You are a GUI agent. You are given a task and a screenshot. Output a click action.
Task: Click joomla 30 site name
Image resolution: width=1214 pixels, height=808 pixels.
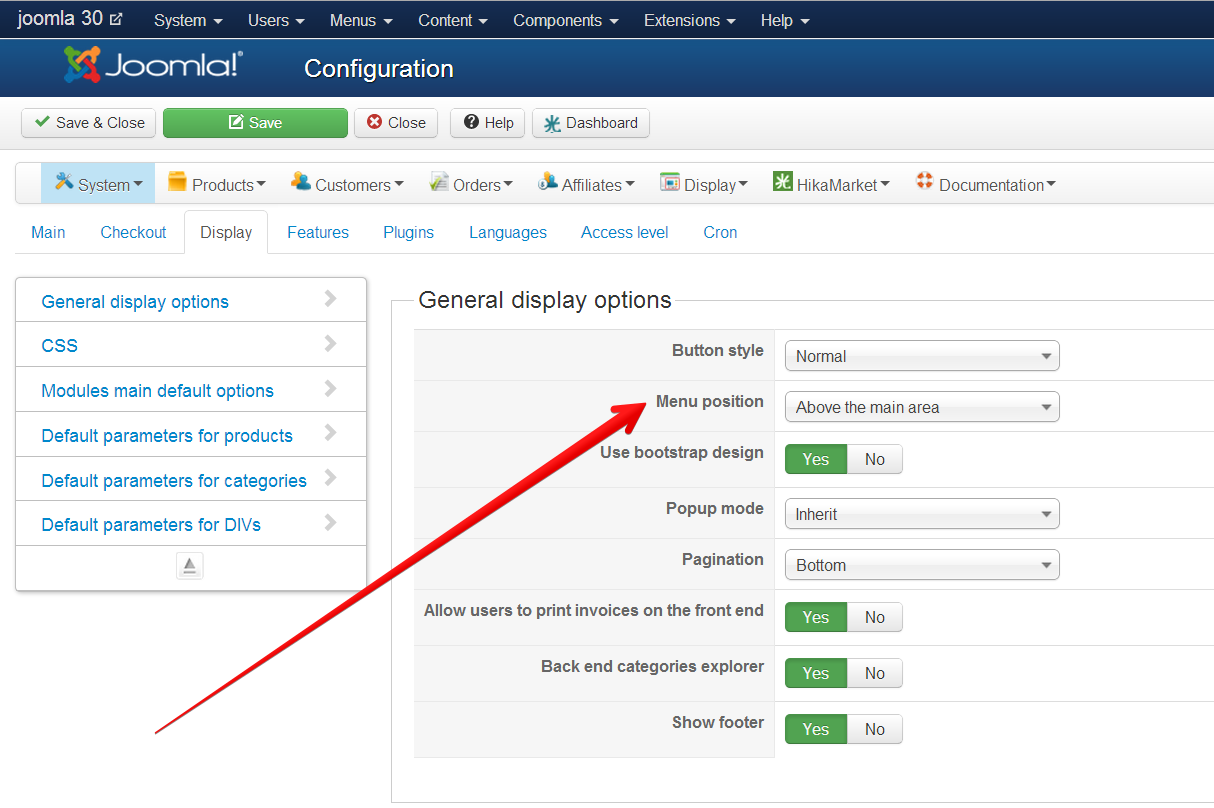[x=60, y=18]
